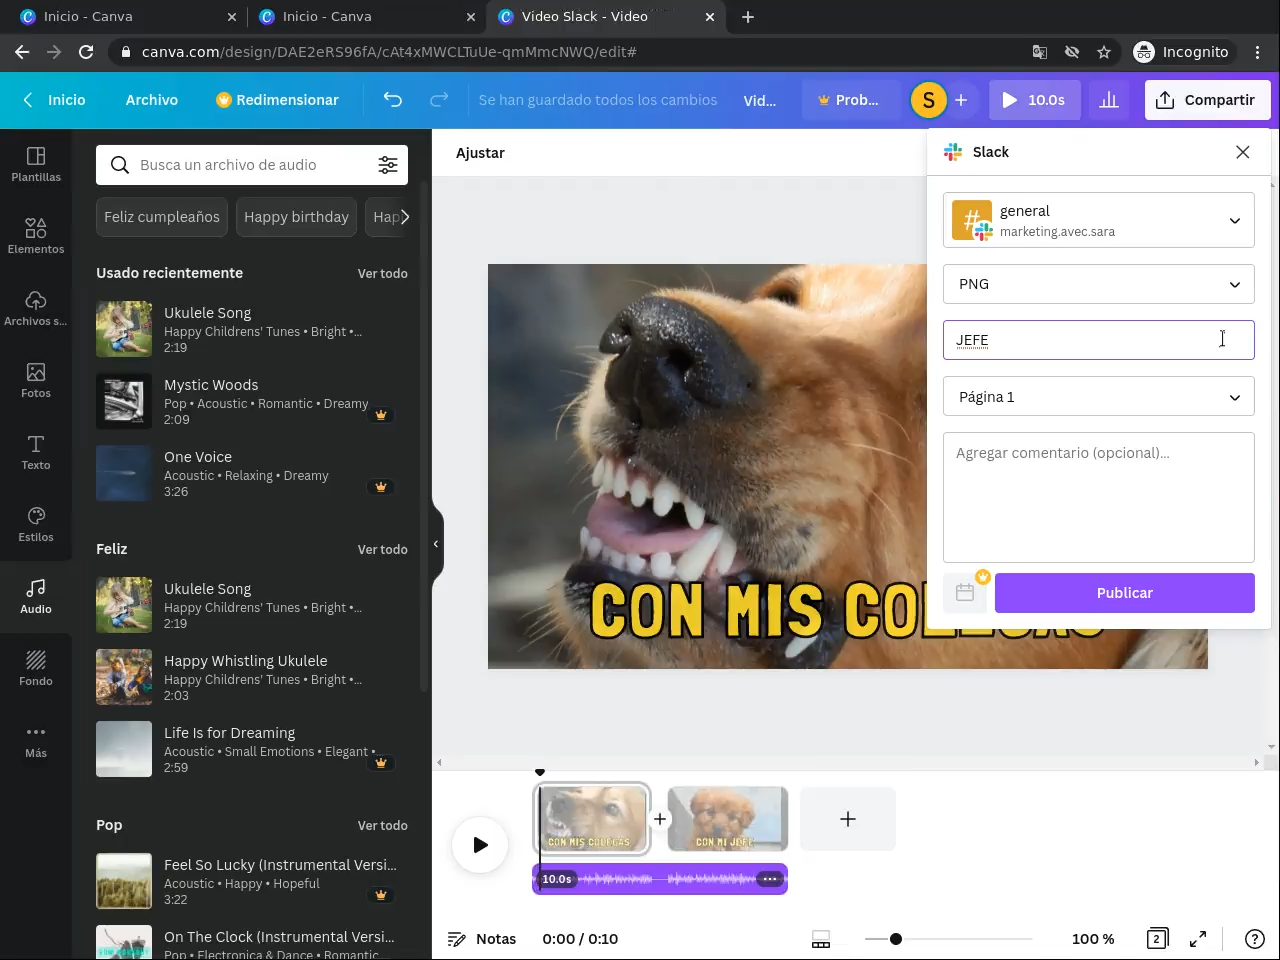Image resolution: width=1280 pixels, height=960 pixels.
Task: Open the analytics bar chart icon
Action: coord(1109,100)
